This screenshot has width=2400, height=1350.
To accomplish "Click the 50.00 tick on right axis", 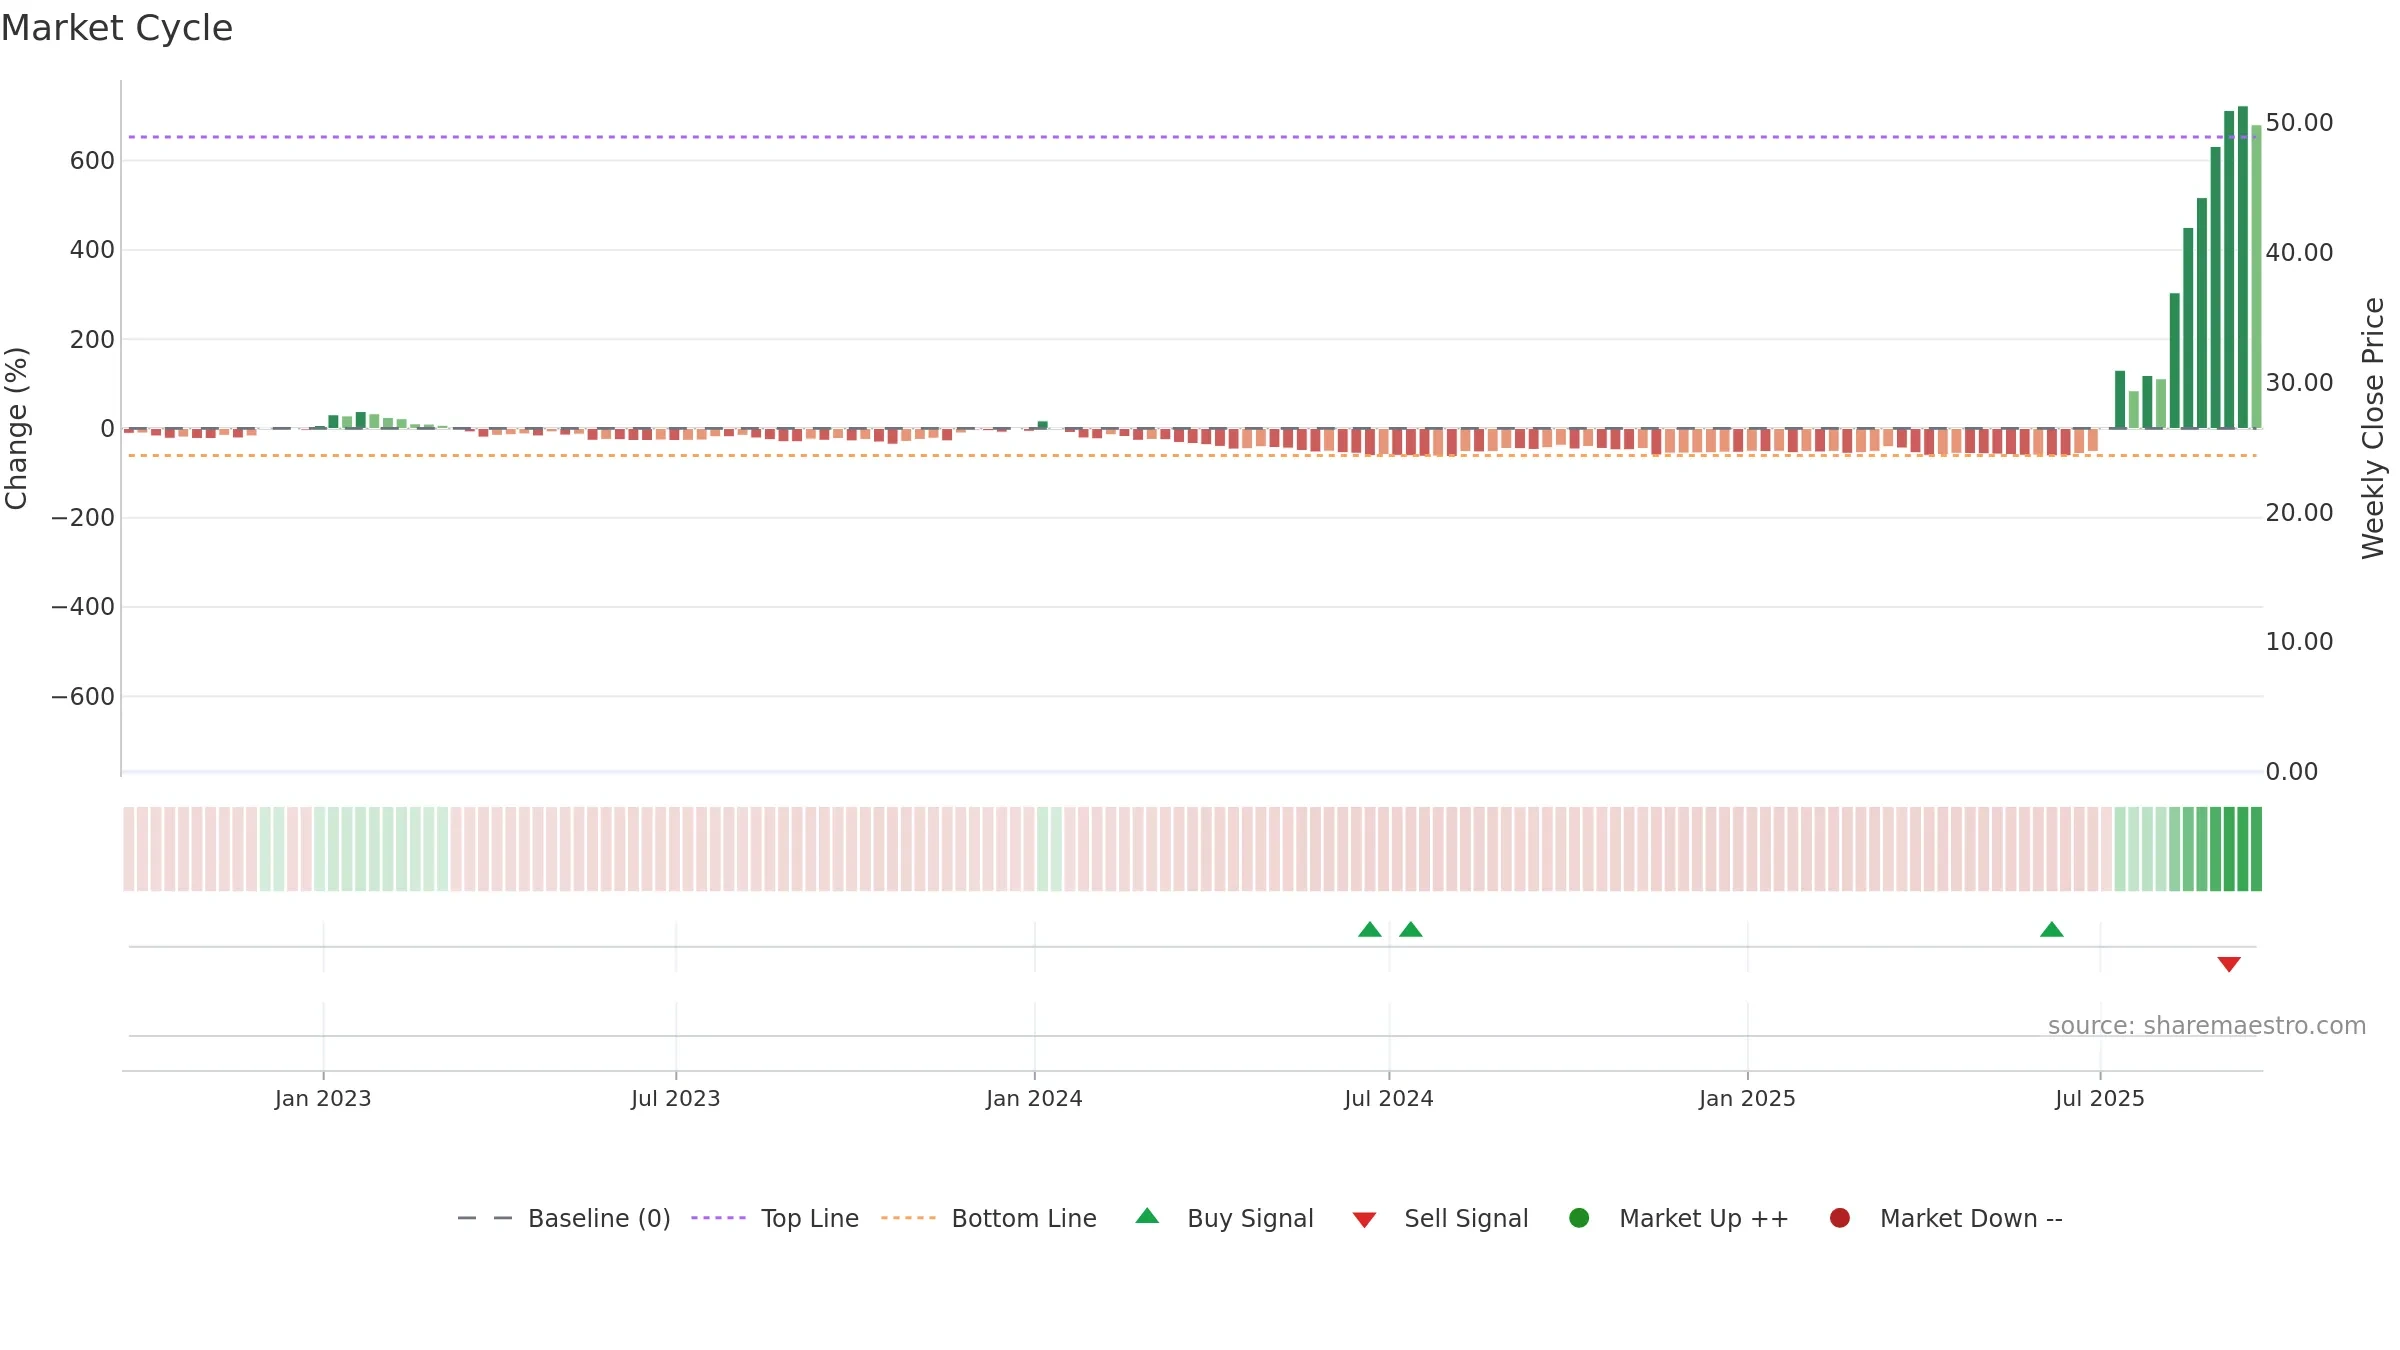I will point(2299,123).
